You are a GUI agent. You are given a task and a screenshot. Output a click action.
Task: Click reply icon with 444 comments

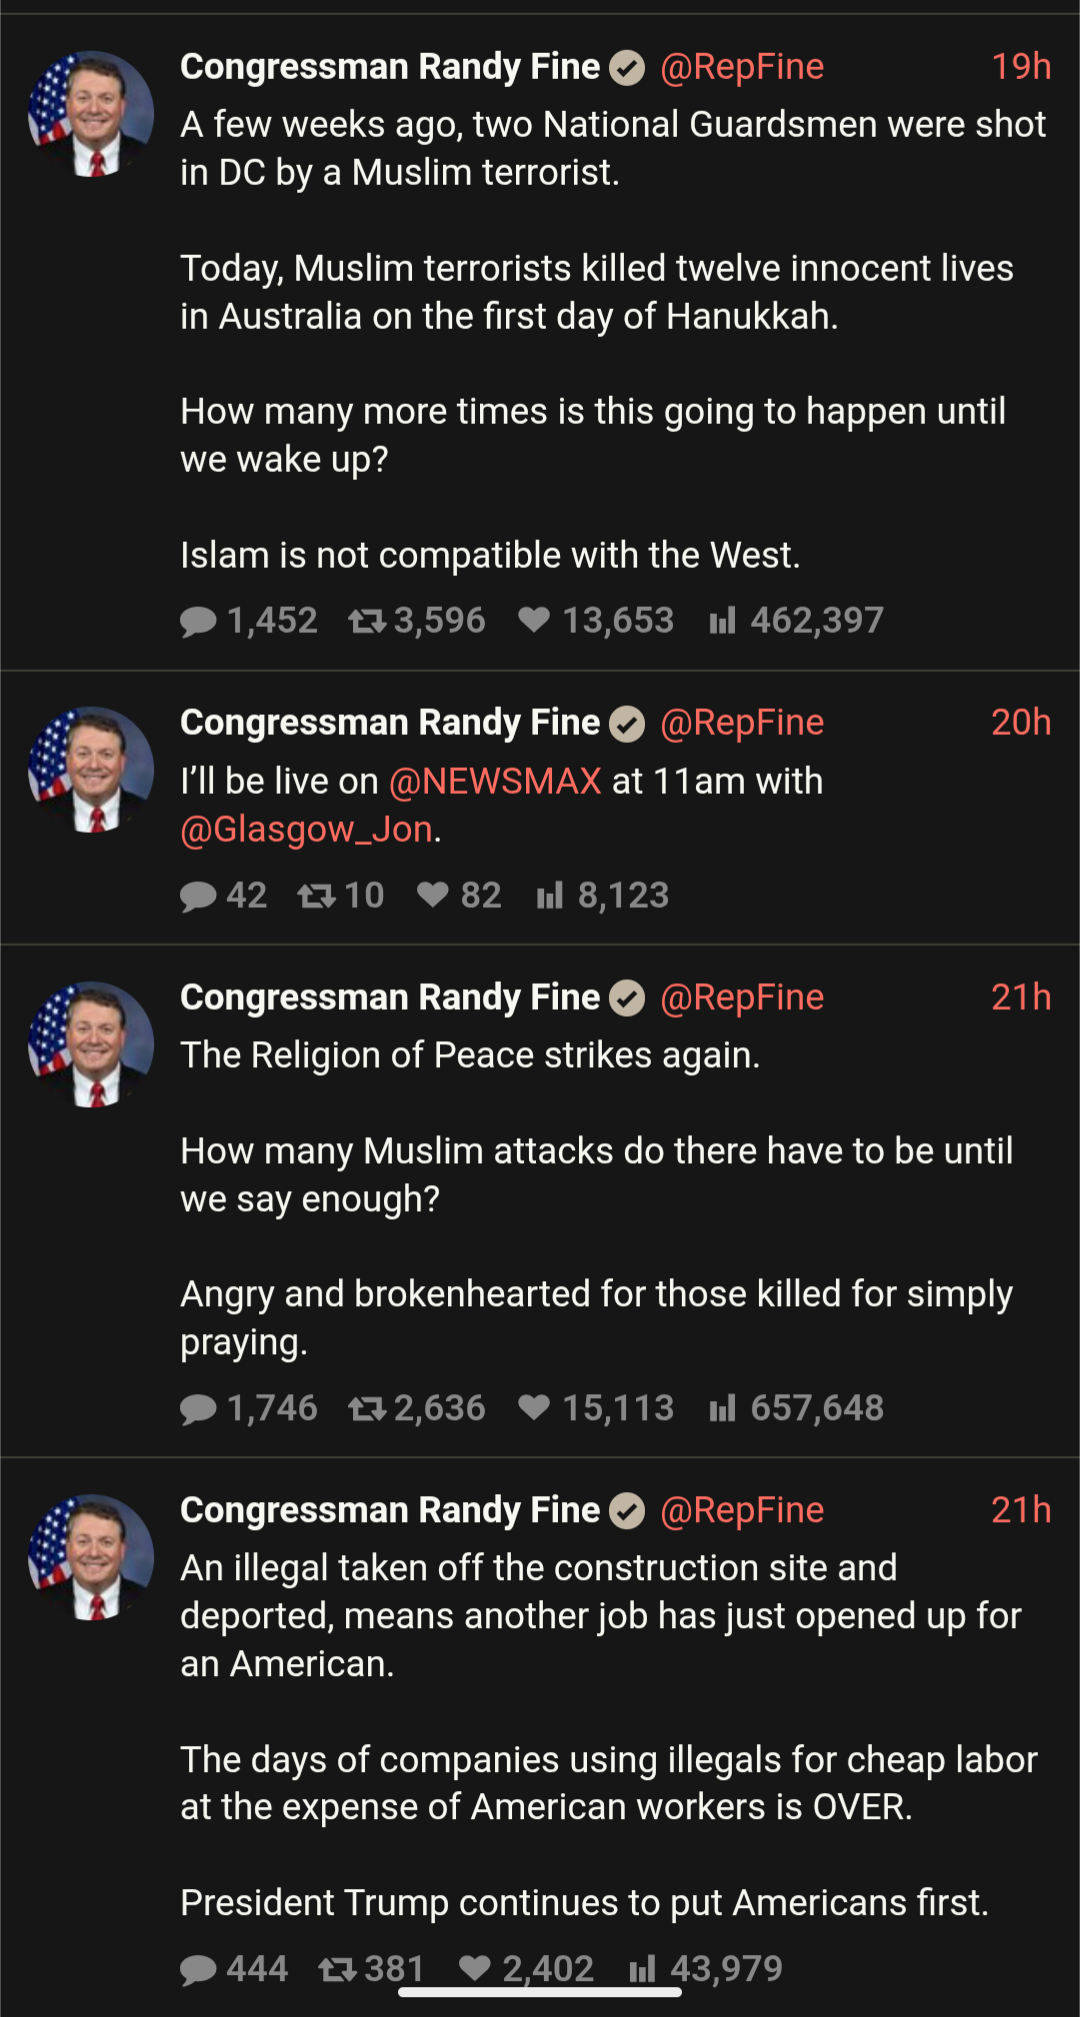[198, 1970]
